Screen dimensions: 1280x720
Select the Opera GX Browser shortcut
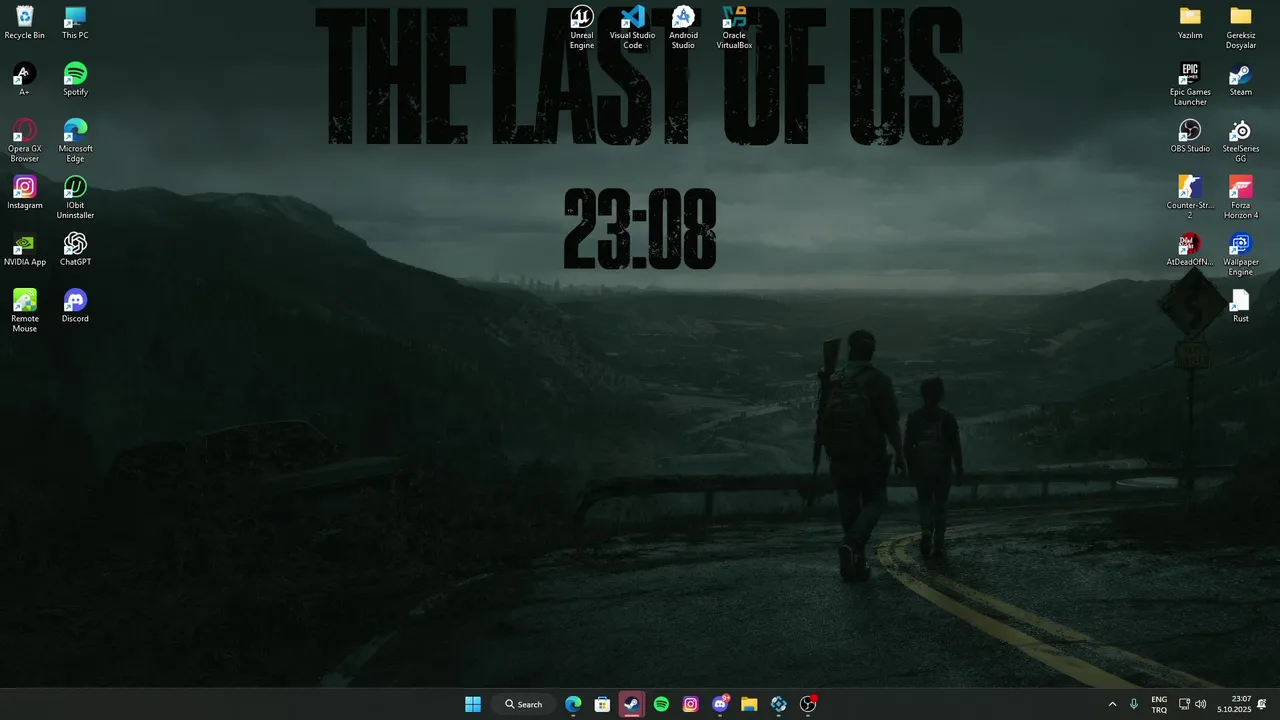tap(25, 141)
